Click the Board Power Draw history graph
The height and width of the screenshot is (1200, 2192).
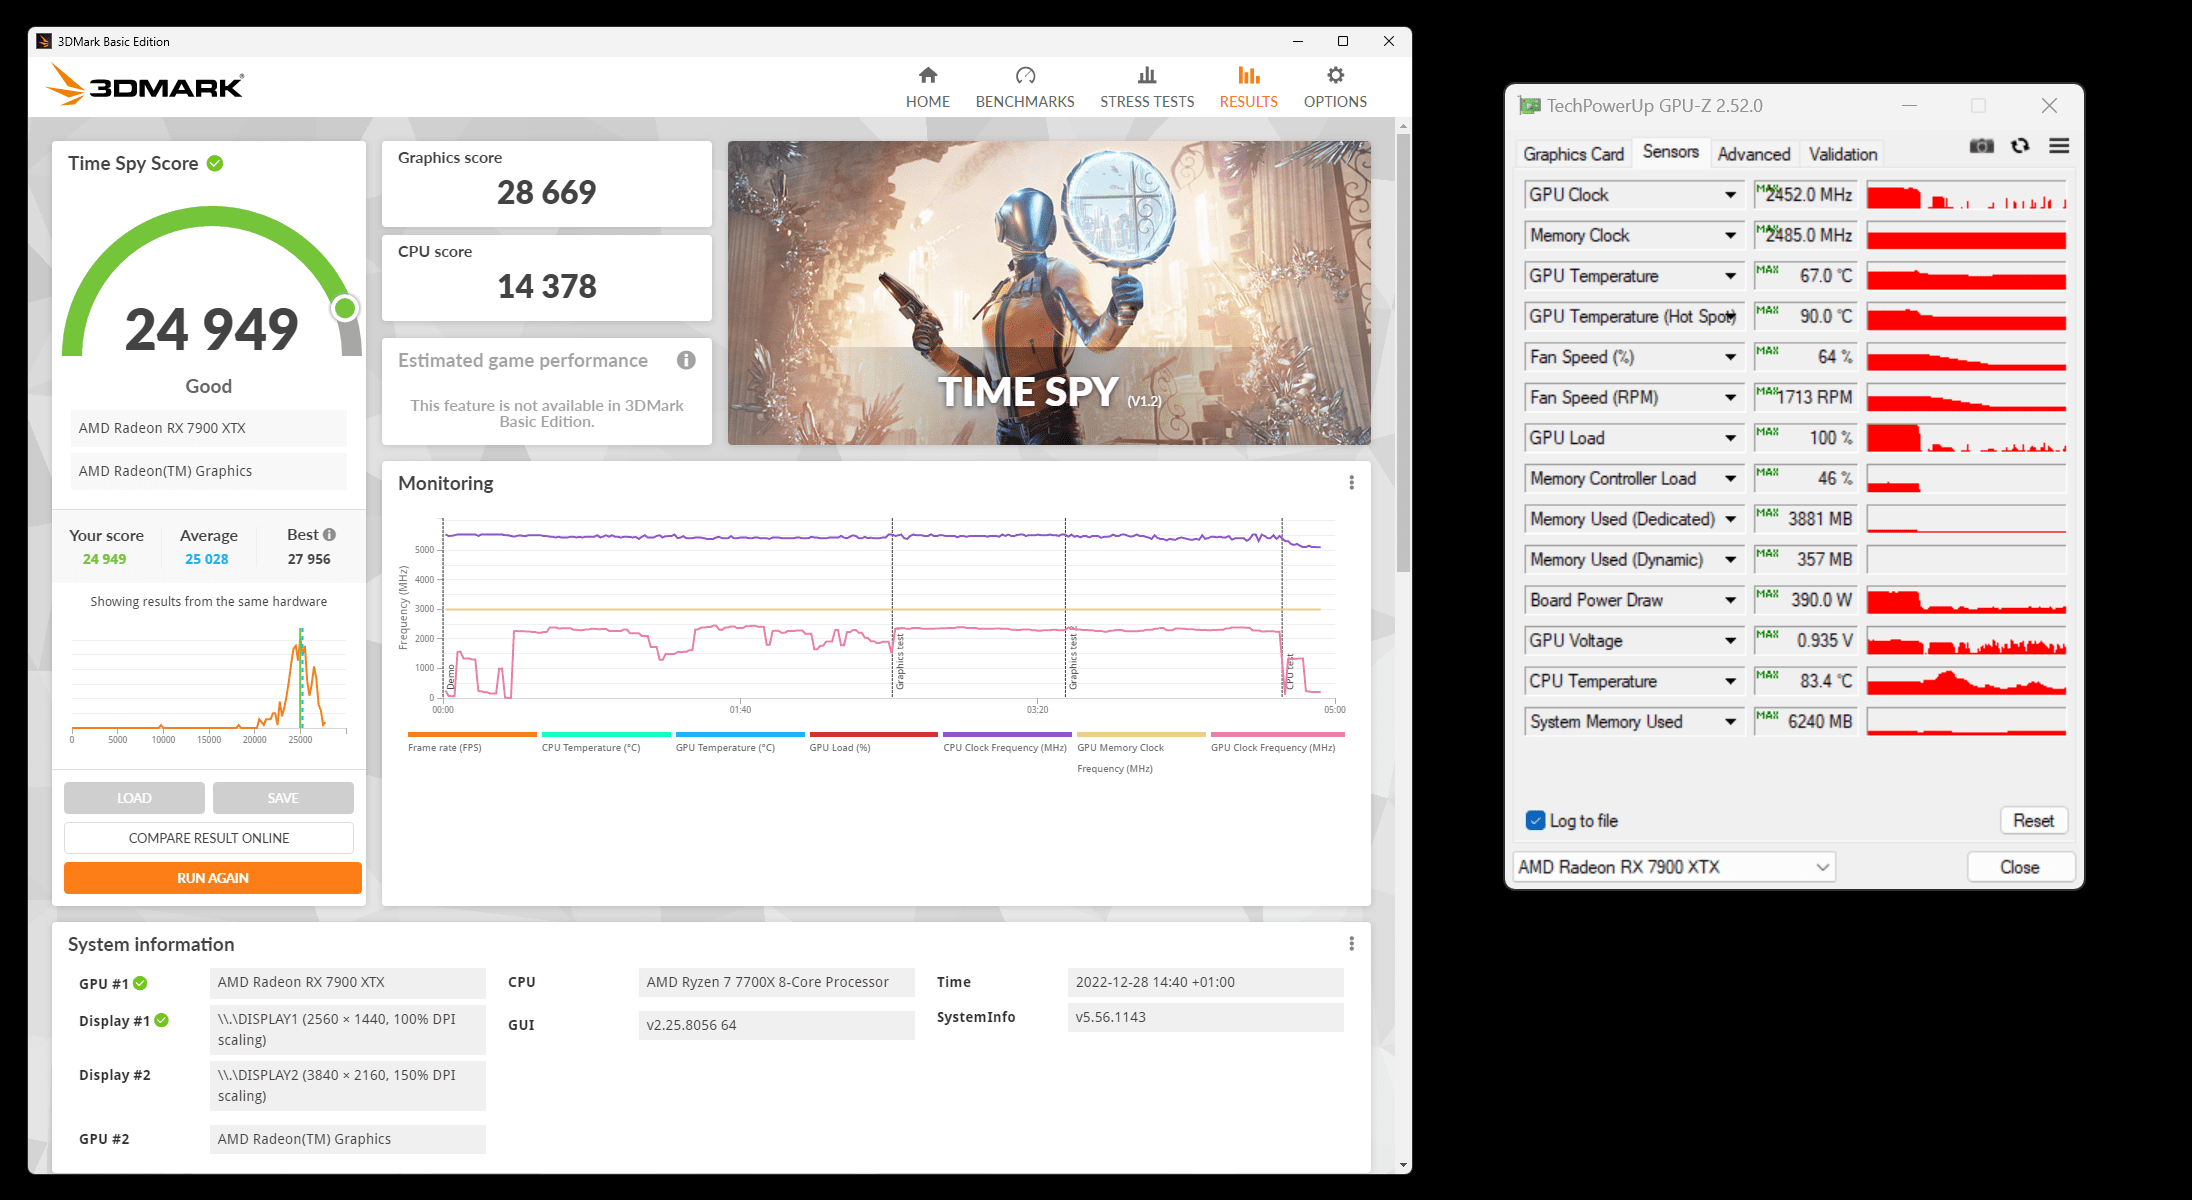[x=1966, y=600]
